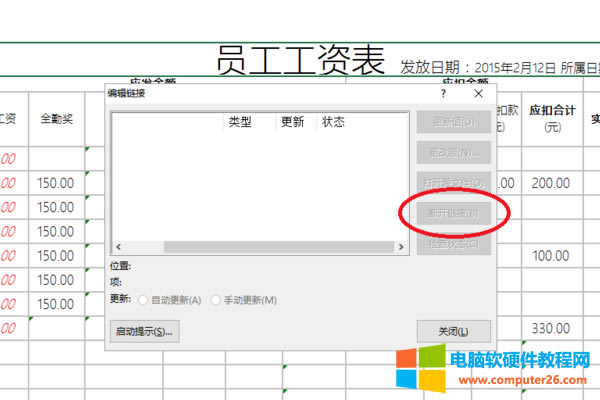The width and height of the screenshot is (600, 400).
Task: Click the circled 断开链接(B) button
Action: [x=455, y=213]
